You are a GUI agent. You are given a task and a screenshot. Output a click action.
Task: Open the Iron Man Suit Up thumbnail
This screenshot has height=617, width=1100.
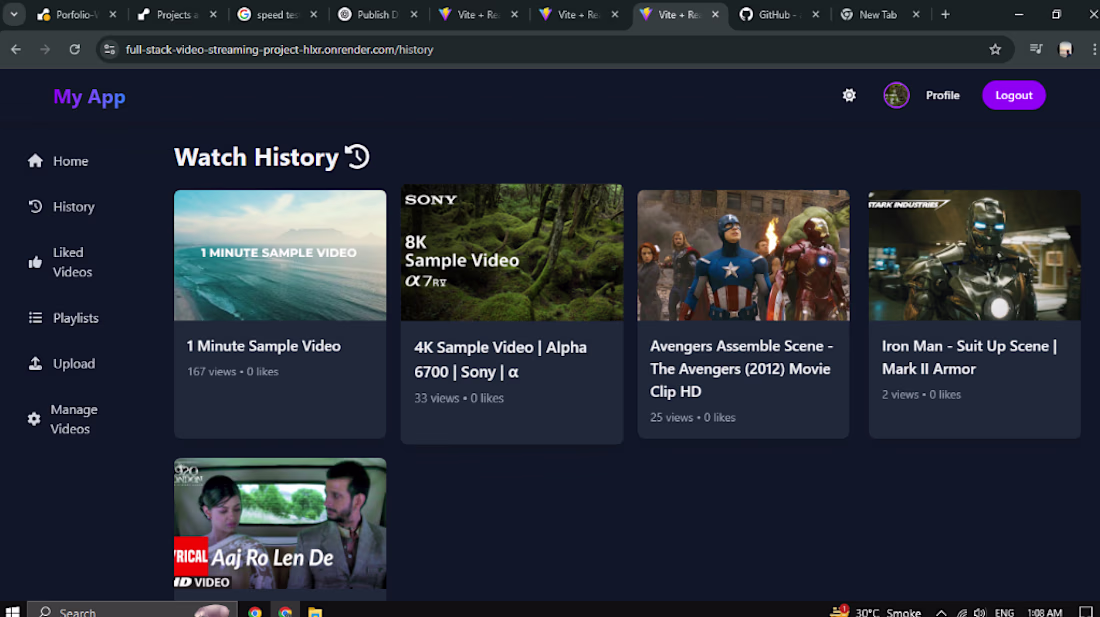974,255
